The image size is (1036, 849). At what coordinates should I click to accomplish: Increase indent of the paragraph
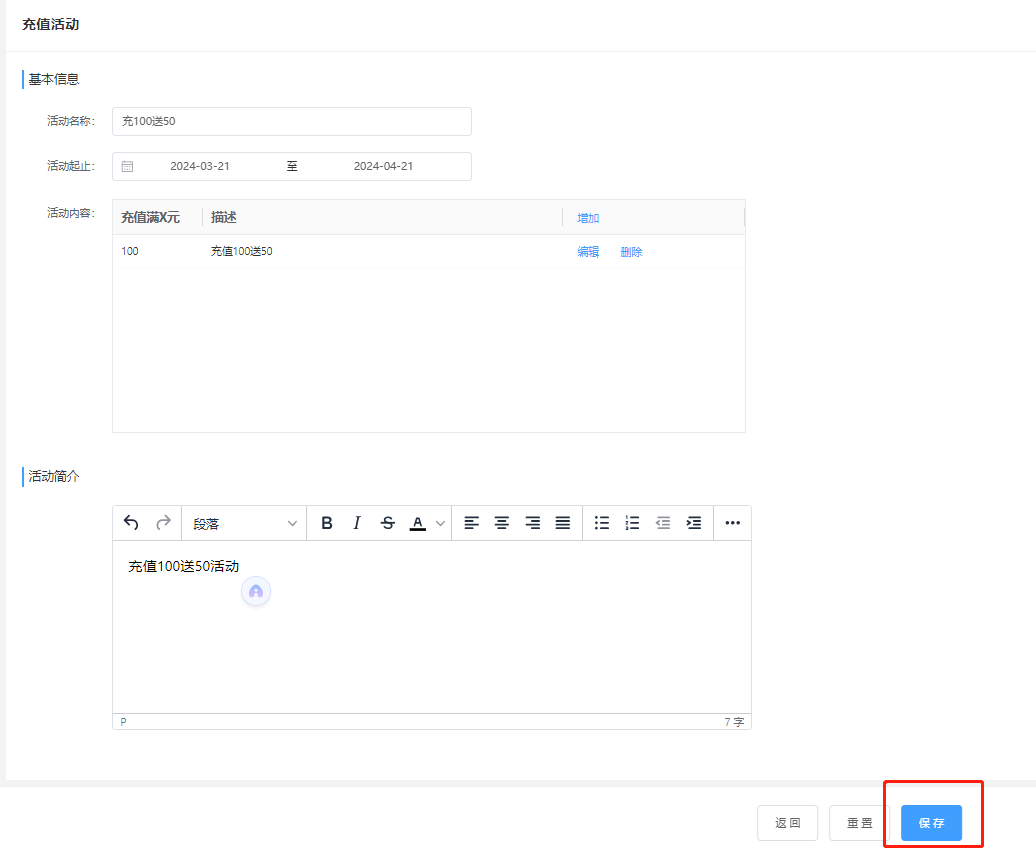tap(694, 523)
